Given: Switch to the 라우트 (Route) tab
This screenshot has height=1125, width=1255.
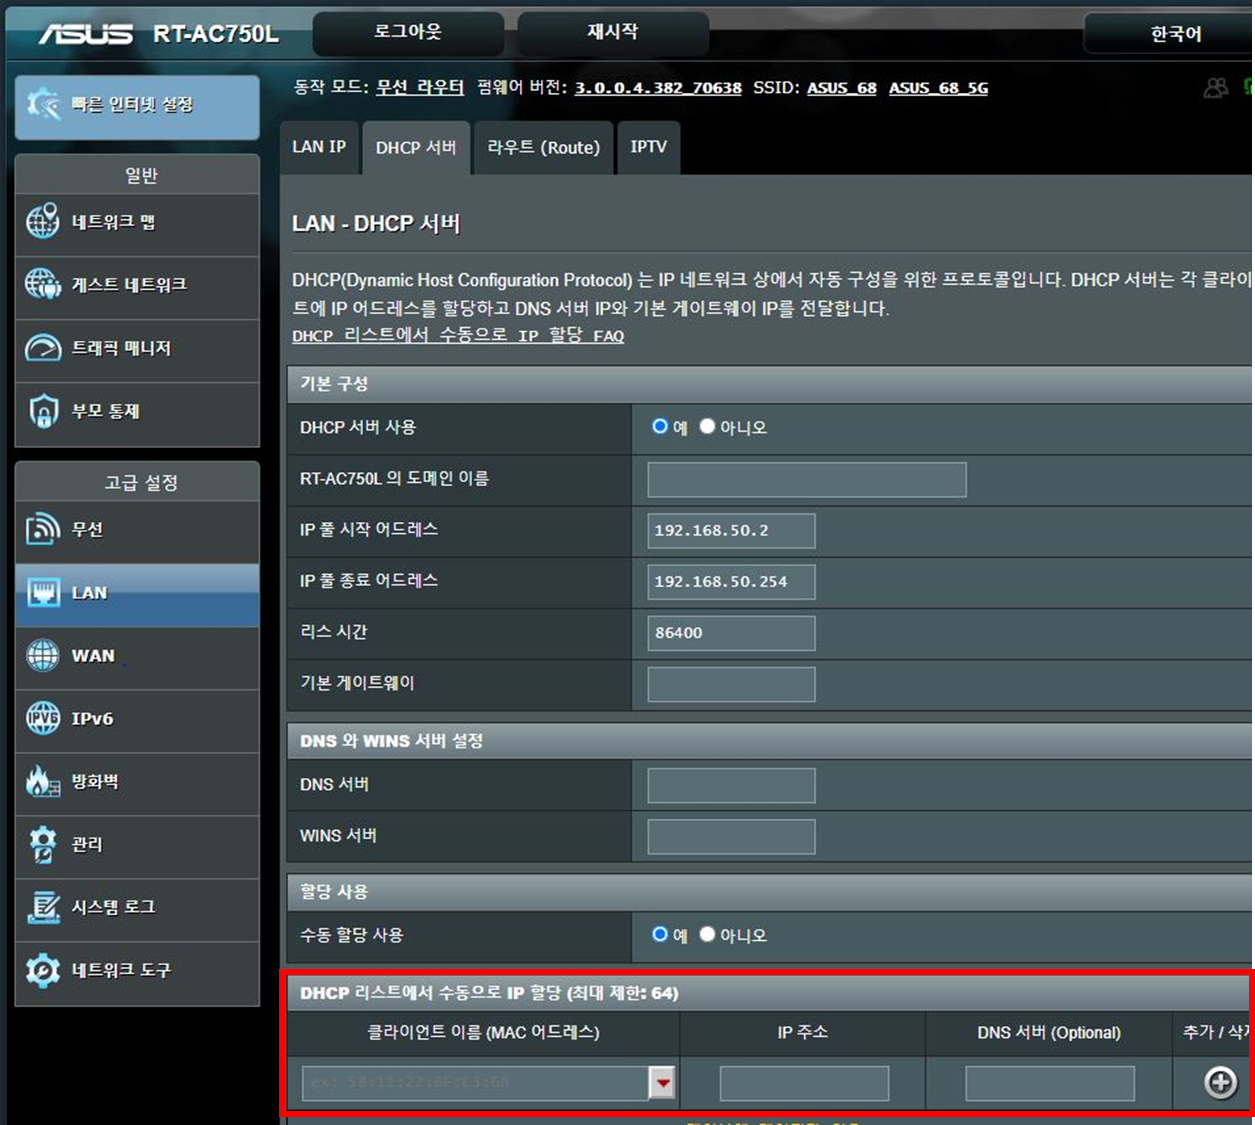Looking at the screenshot, I should coord(543,147).
